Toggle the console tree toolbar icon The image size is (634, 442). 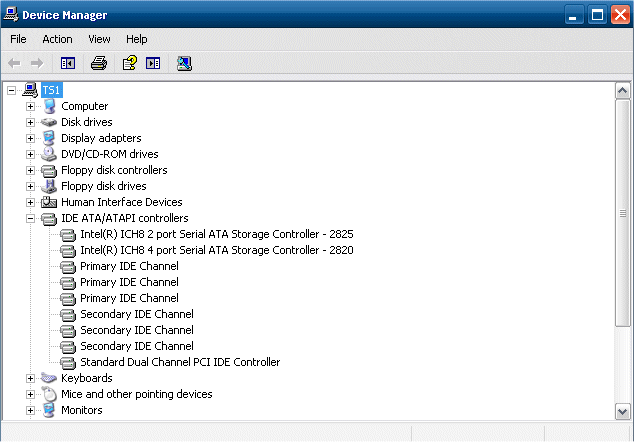coord(68,63)
